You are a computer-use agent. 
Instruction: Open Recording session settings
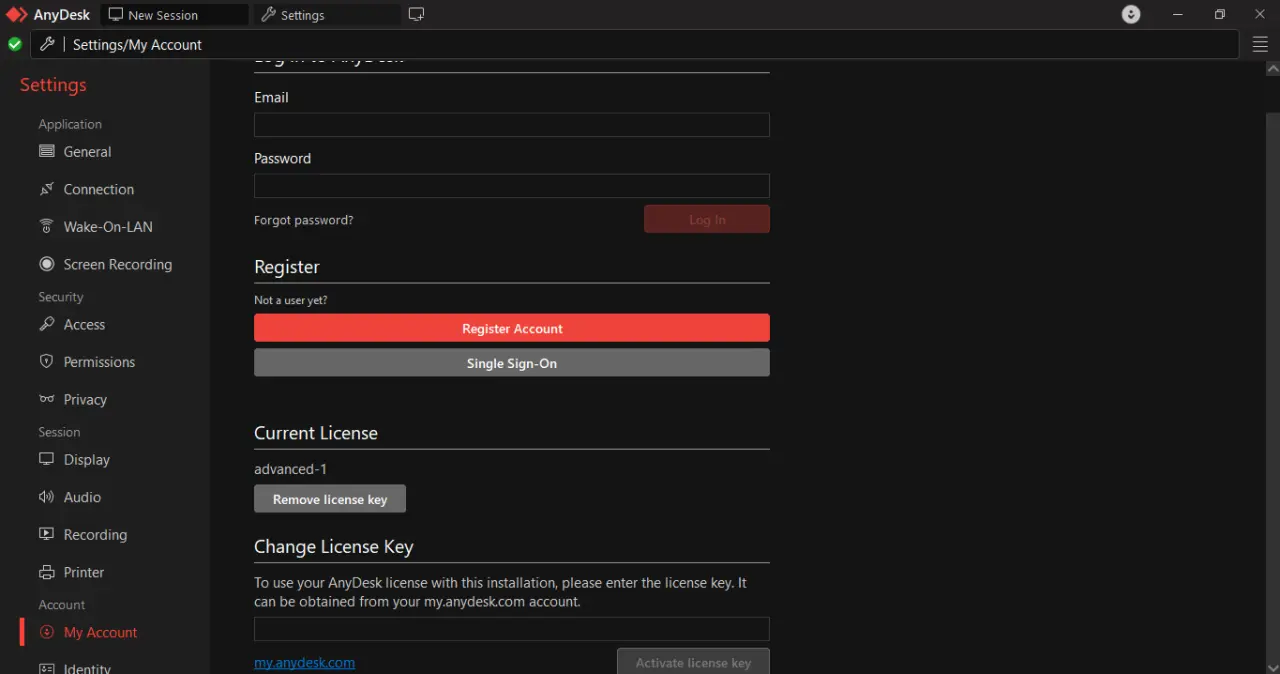(x=95, y=535)
